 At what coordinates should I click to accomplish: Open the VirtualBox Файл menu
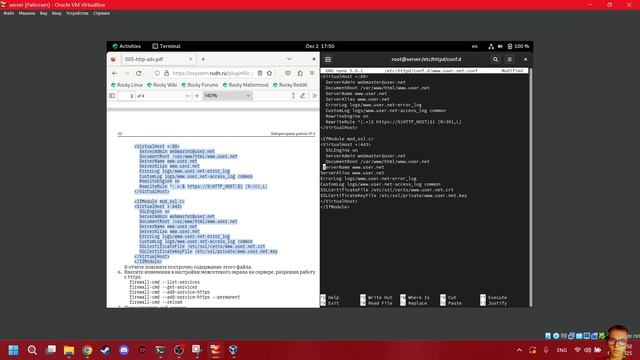pos(9,13)
